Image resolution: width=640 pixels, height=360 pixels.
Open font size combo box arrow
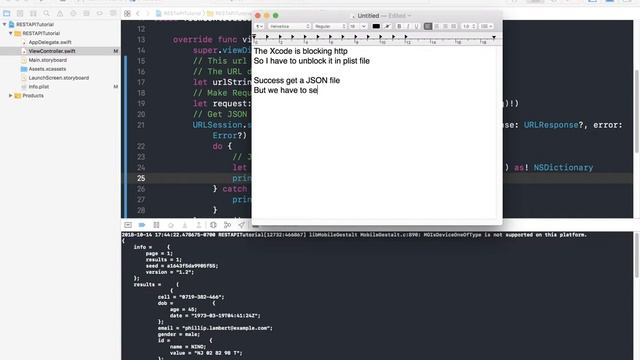pyautogui.click(x=364, y=26)
